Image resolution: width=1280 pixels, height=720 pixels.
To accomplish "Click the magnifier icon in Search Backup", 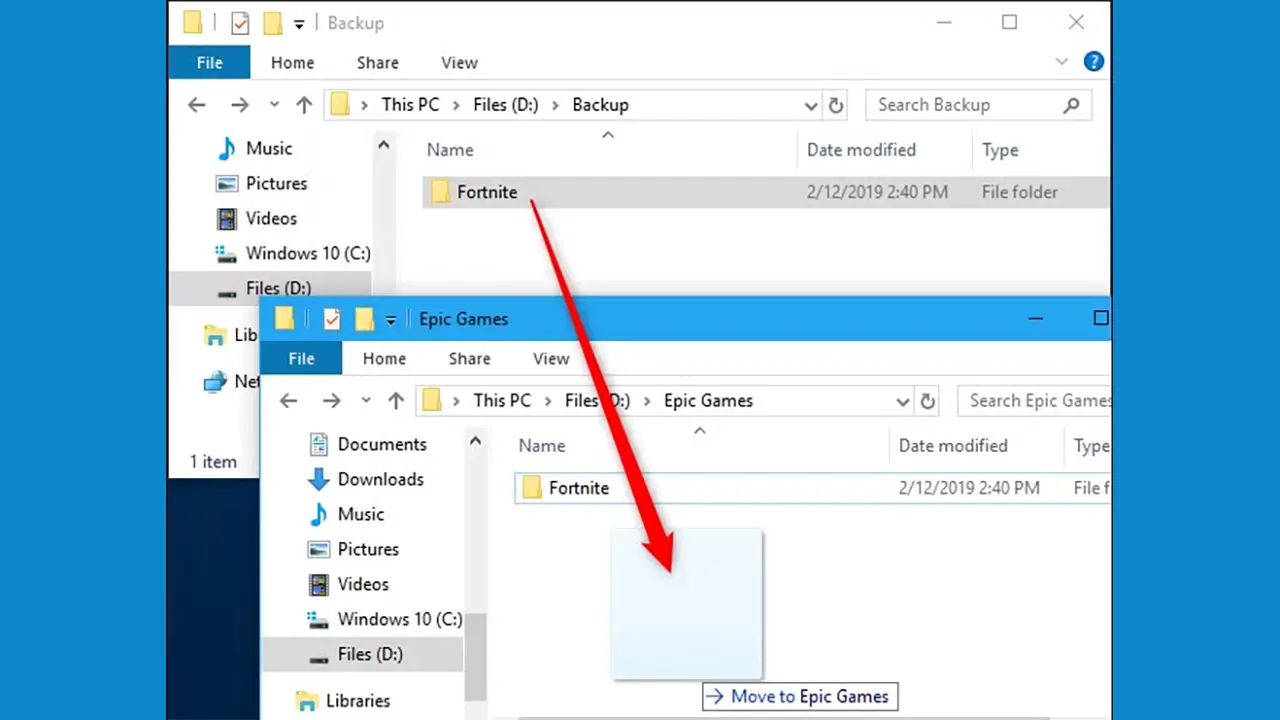I will (1071, 105).
